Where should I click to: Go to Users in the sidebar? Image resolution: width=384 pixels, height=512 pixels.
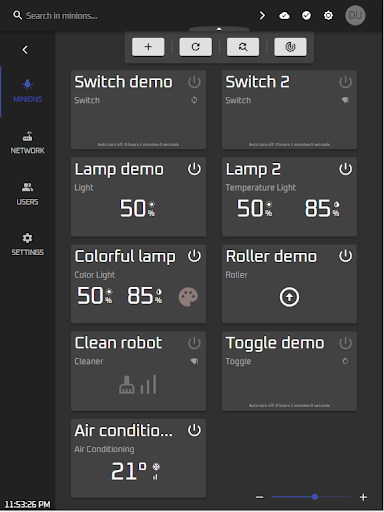pyautogui.click(x=27, y=194)
